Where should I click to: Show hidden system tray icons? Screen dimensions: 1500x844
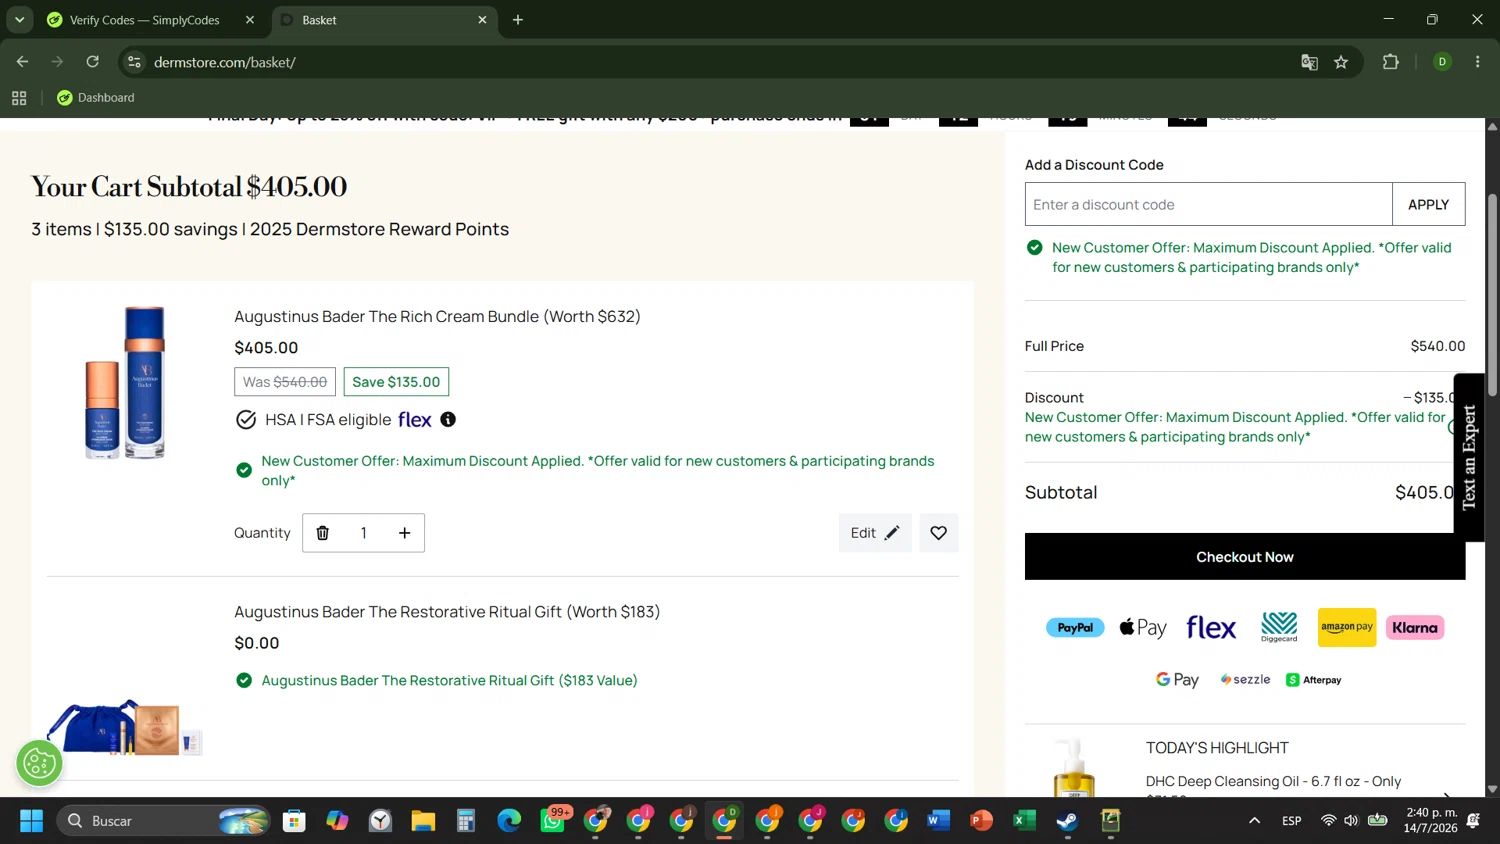click(1254, 821)
